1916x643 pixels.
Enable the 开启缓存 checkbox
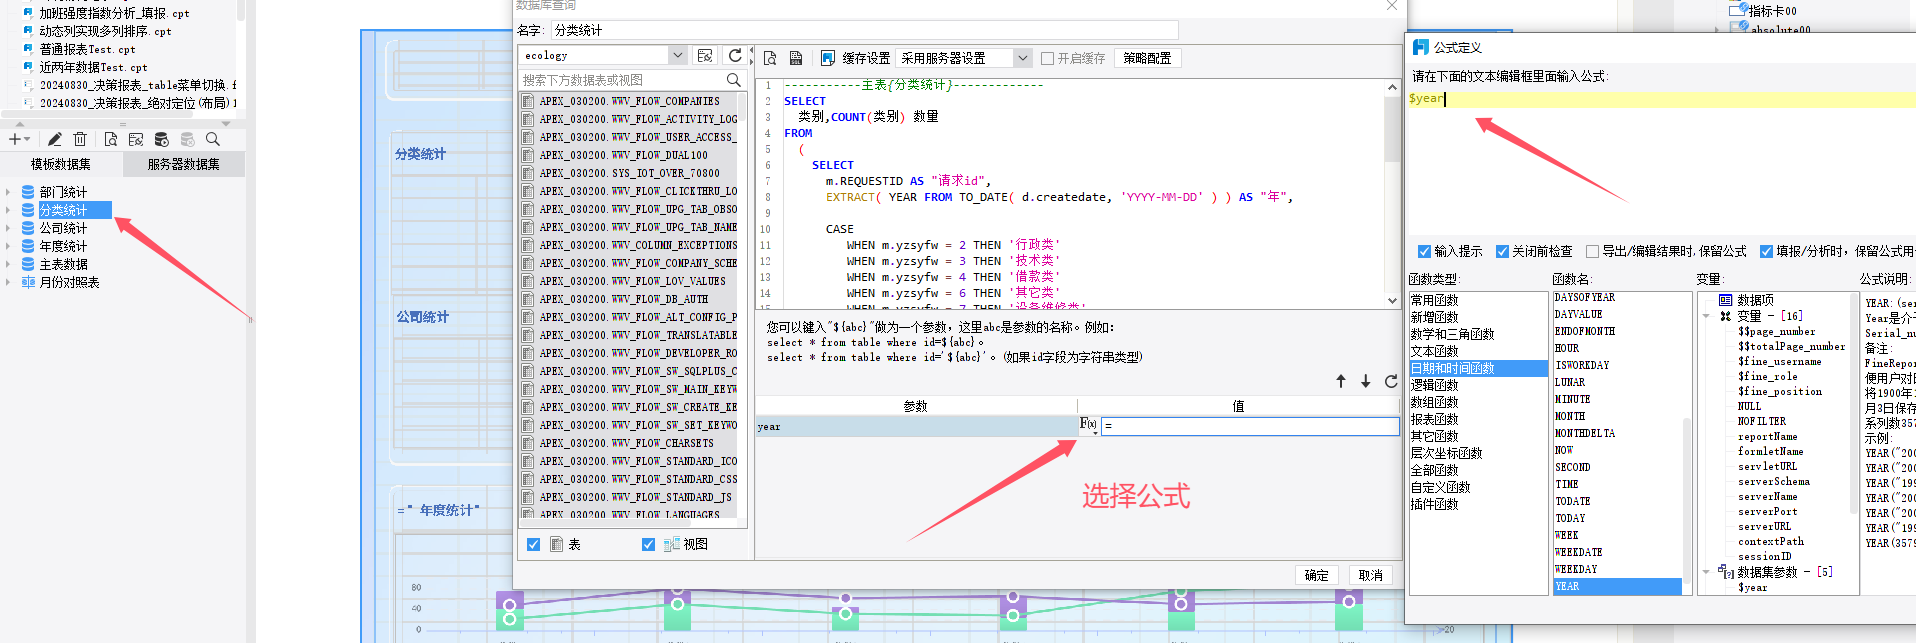(1047, 58)
